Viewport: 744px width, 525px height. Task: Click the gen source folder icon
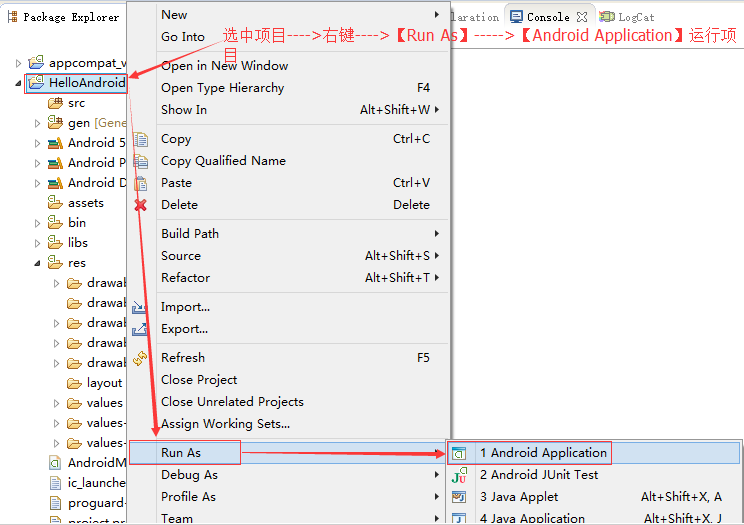55,123
